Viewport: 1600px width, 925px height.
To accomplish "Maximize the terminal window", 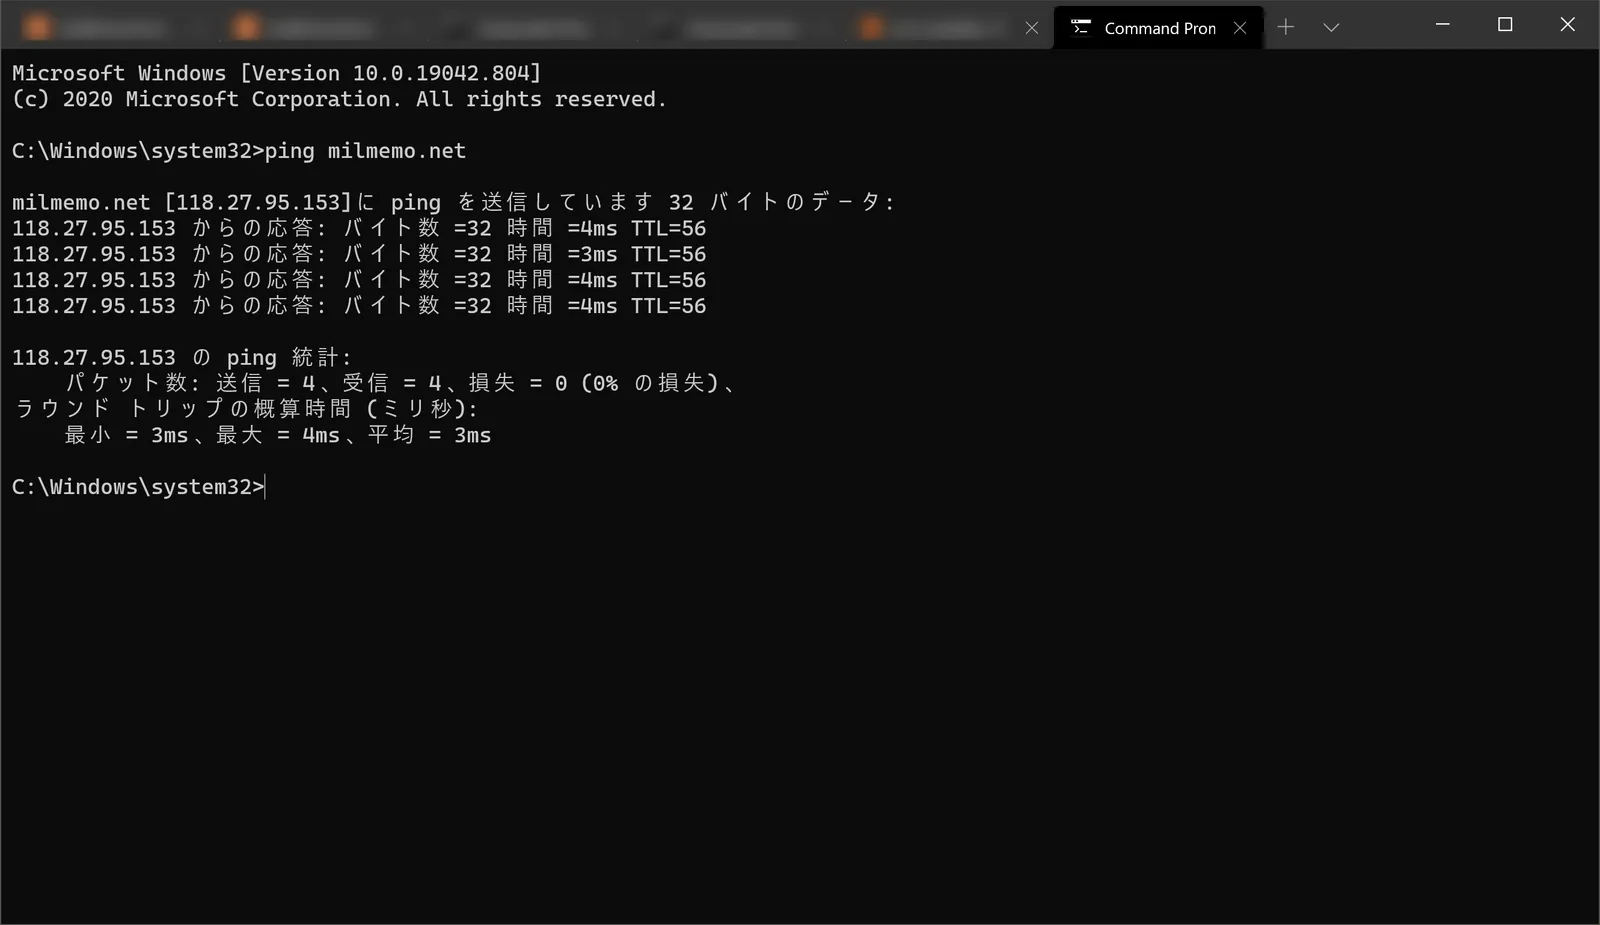I will (x=1505, y=25).
